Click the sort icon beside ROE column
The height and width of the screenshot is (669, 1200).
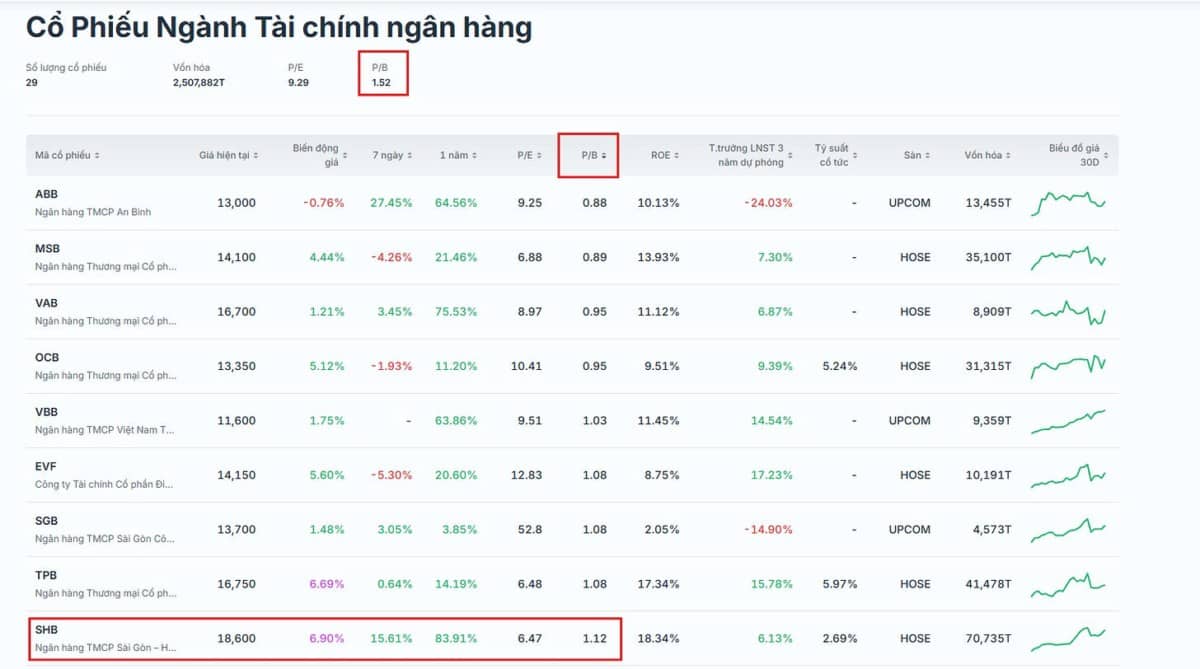pos(678,155)
